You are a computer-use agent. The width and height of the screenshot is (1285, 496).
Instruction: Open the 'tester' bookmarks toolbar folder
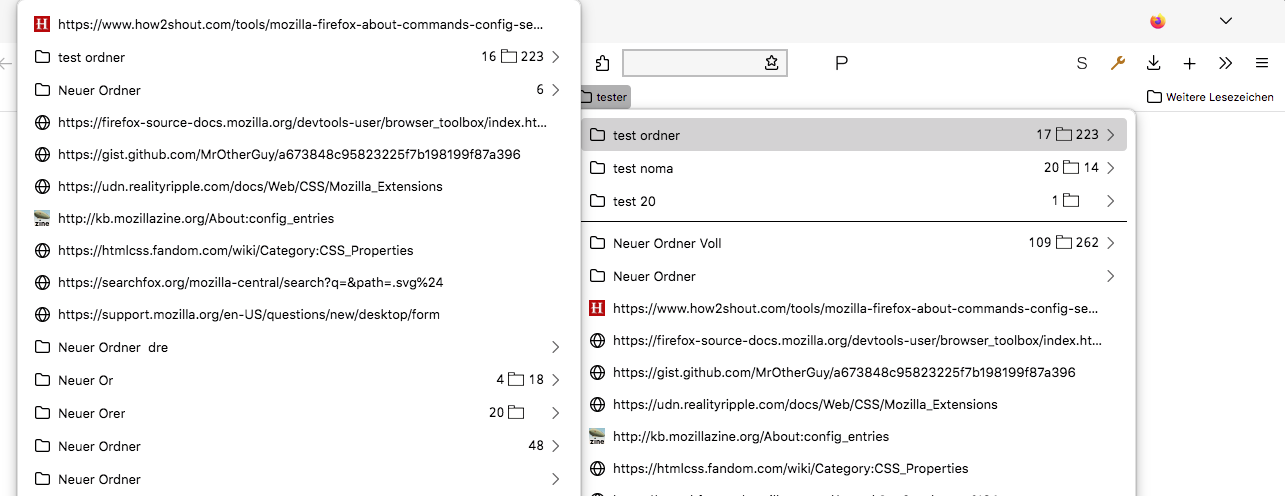(604, 97)
